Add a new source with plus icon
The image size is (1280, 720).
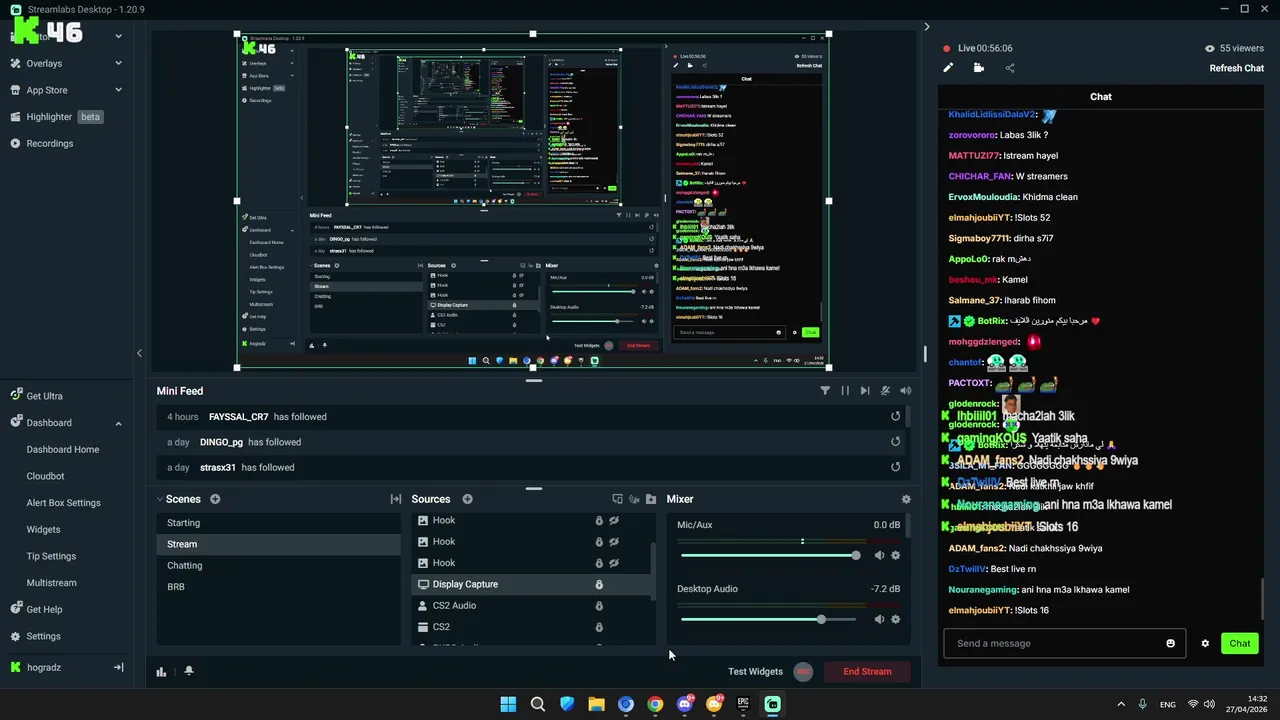point(467,499)
